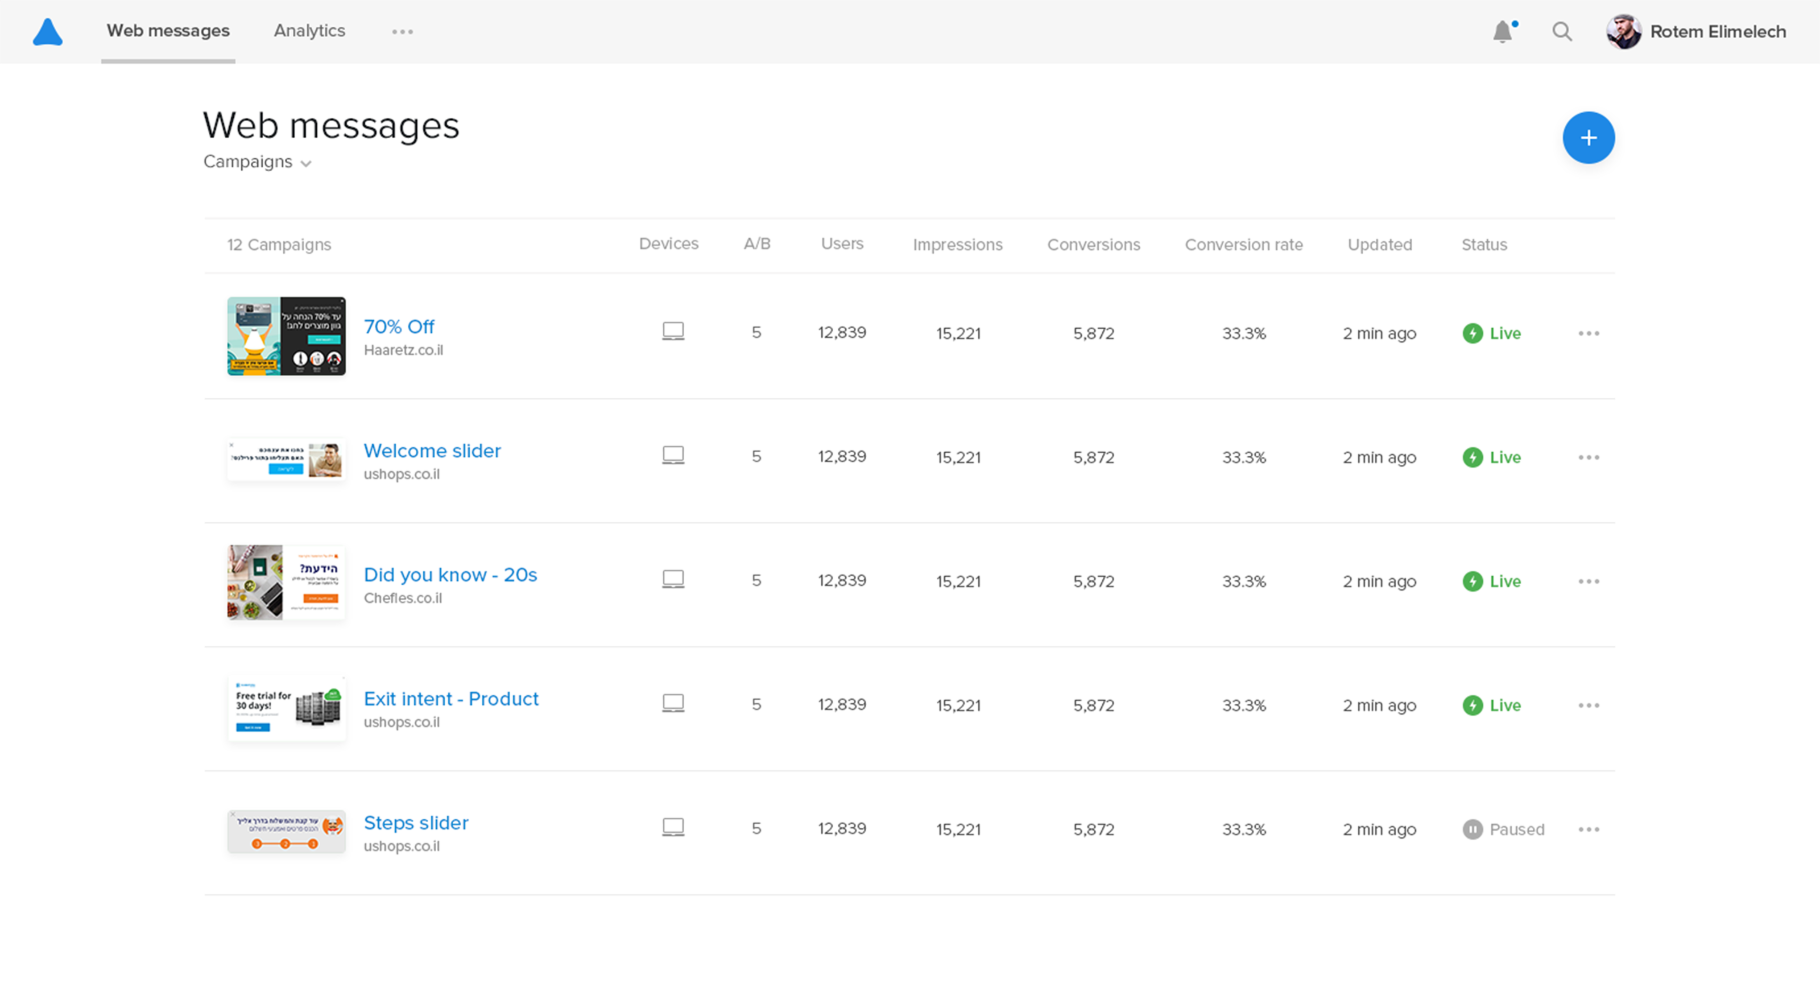Screen dimensions: 1820x1007
Task: Sort by the Users column header
Action: coord(842,244)
